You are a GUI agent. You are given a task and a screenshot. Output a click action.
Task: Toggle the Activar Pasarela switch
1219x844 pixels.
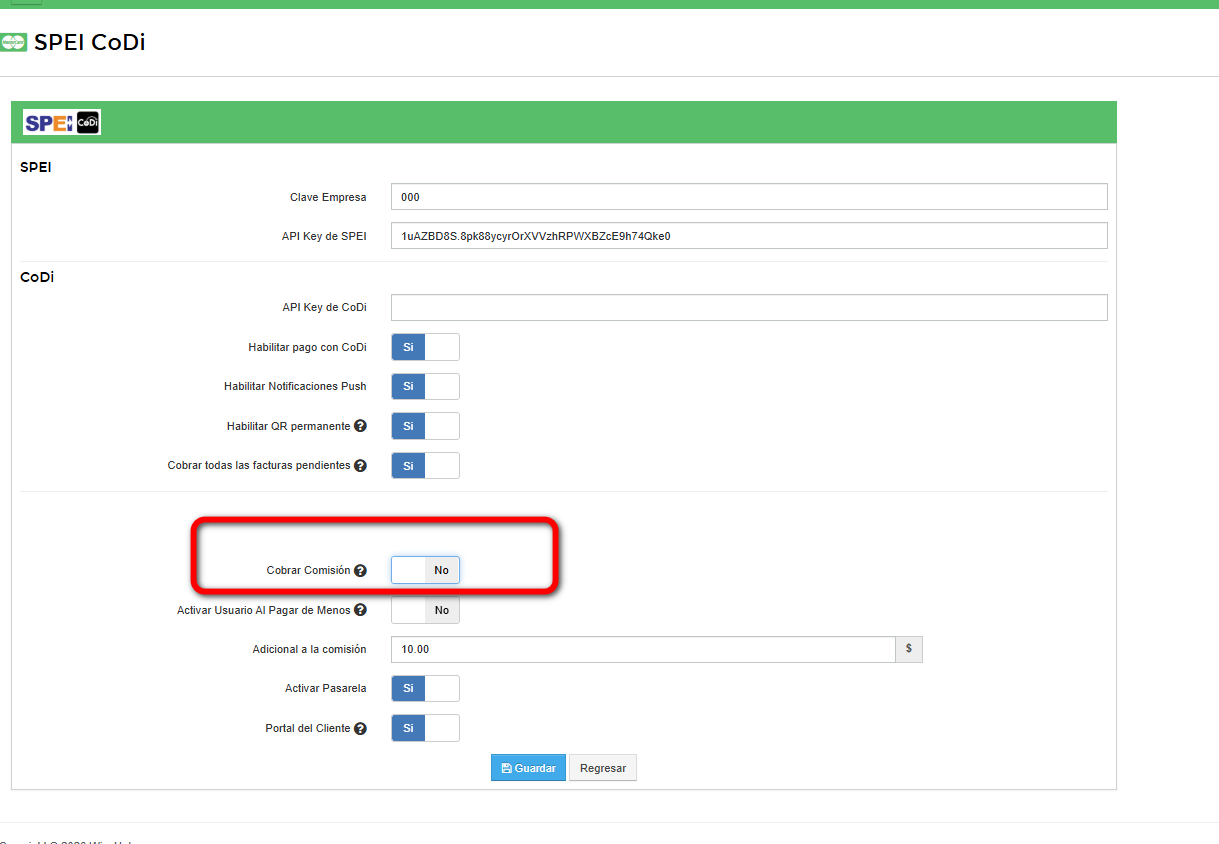coord(425,689)
